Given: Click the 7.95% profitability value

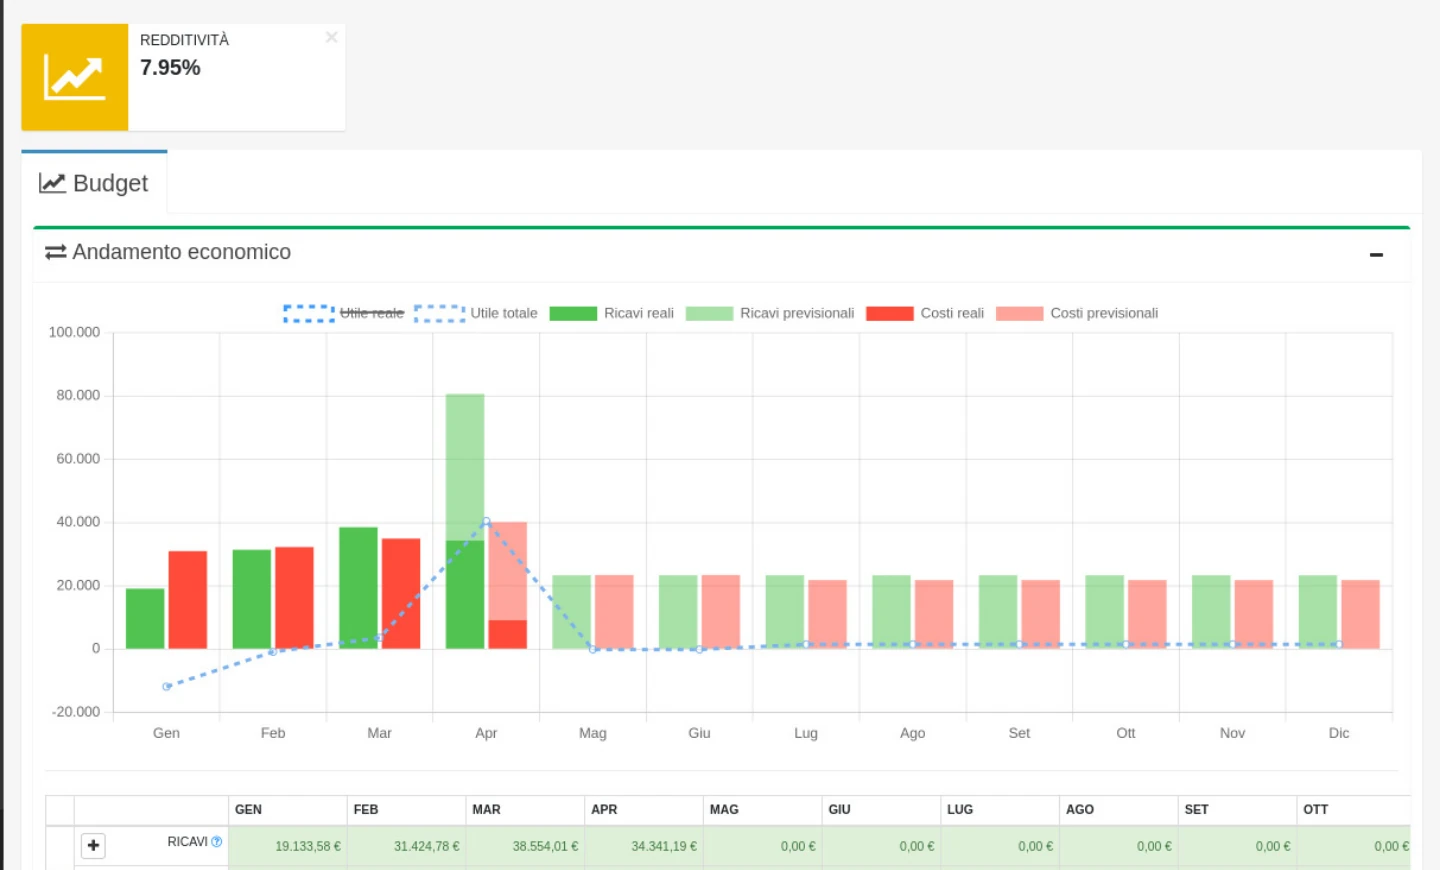Looking at the screenshot, I should pos(170,68).
